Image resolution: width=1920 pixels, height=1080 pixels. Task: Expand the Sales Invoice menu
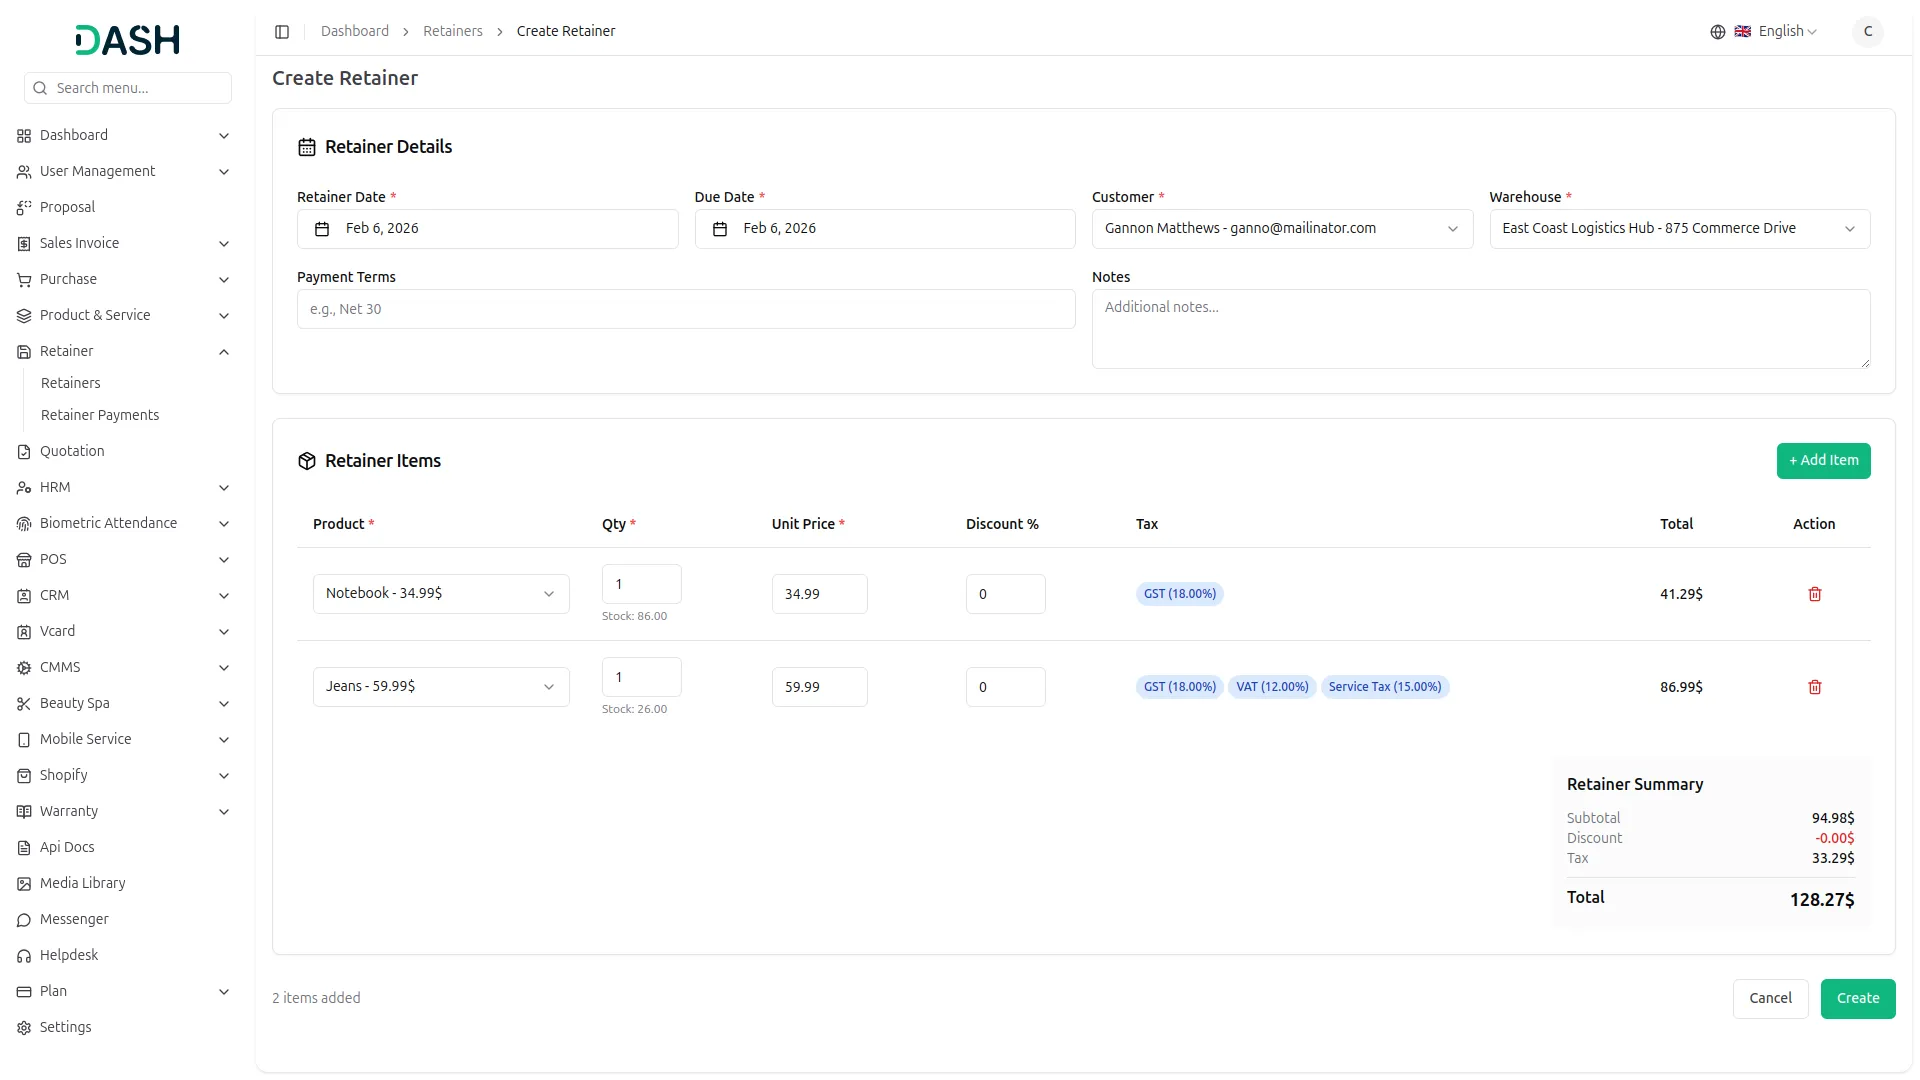124,243
